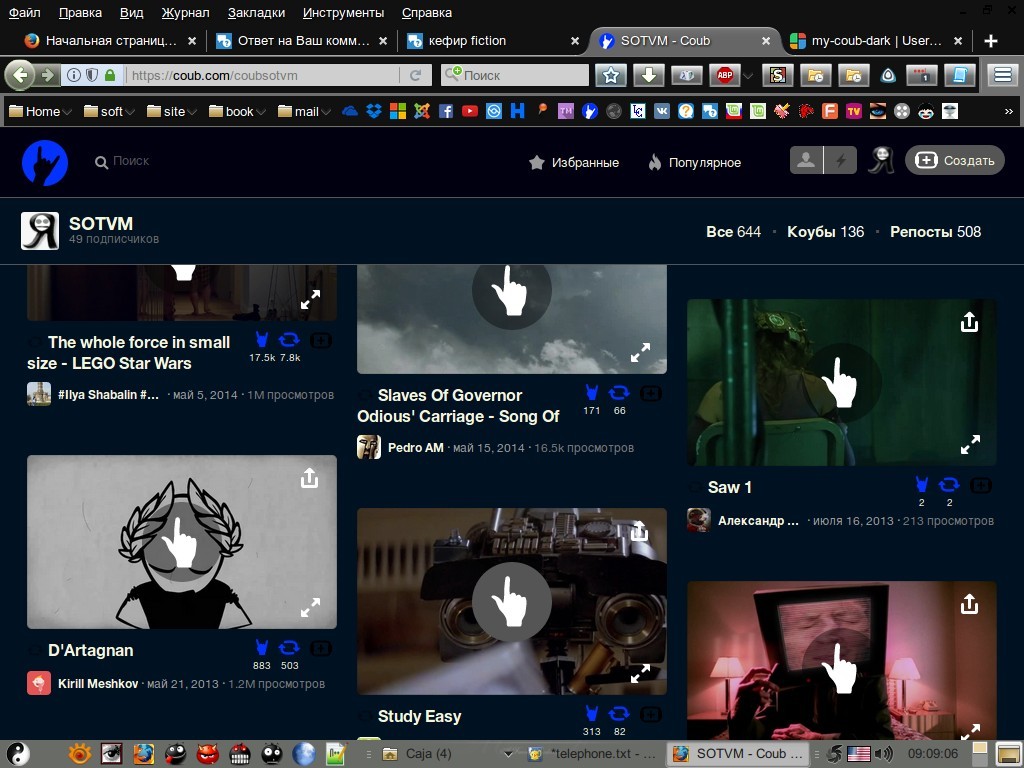Open the Закладки menu

pyautogui.click(x=256, y=13)
